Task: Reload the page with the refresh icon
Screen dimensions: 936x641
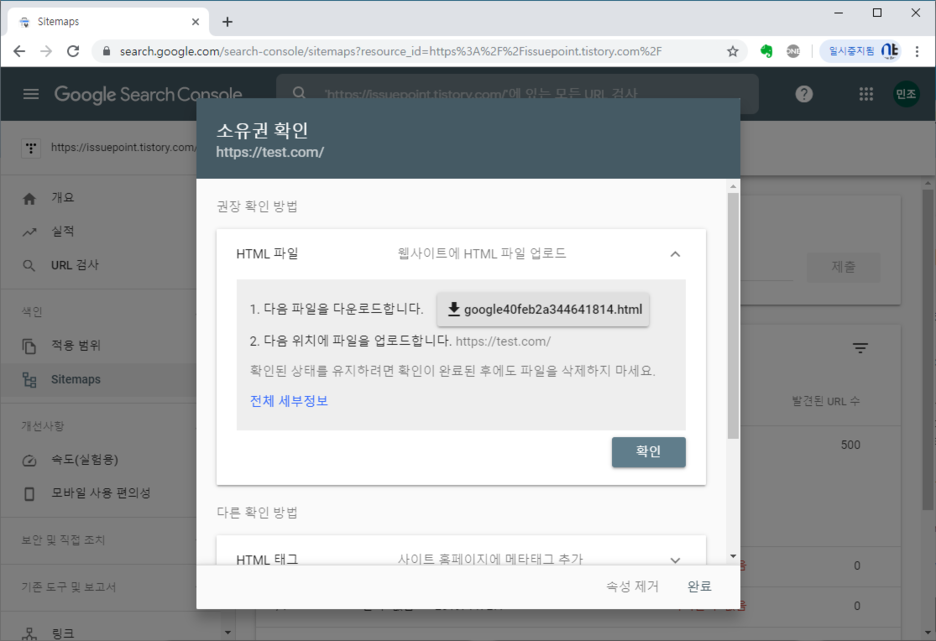Action: coord(73,51)
